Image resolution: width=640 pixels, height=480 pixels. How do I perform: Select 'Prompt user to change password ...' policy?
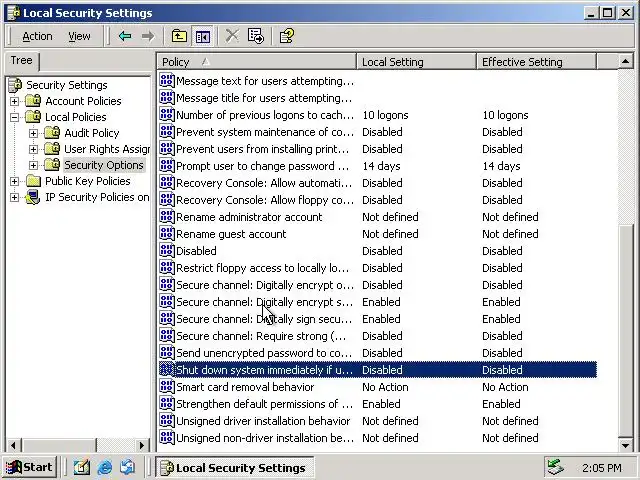tap(378, 166)
